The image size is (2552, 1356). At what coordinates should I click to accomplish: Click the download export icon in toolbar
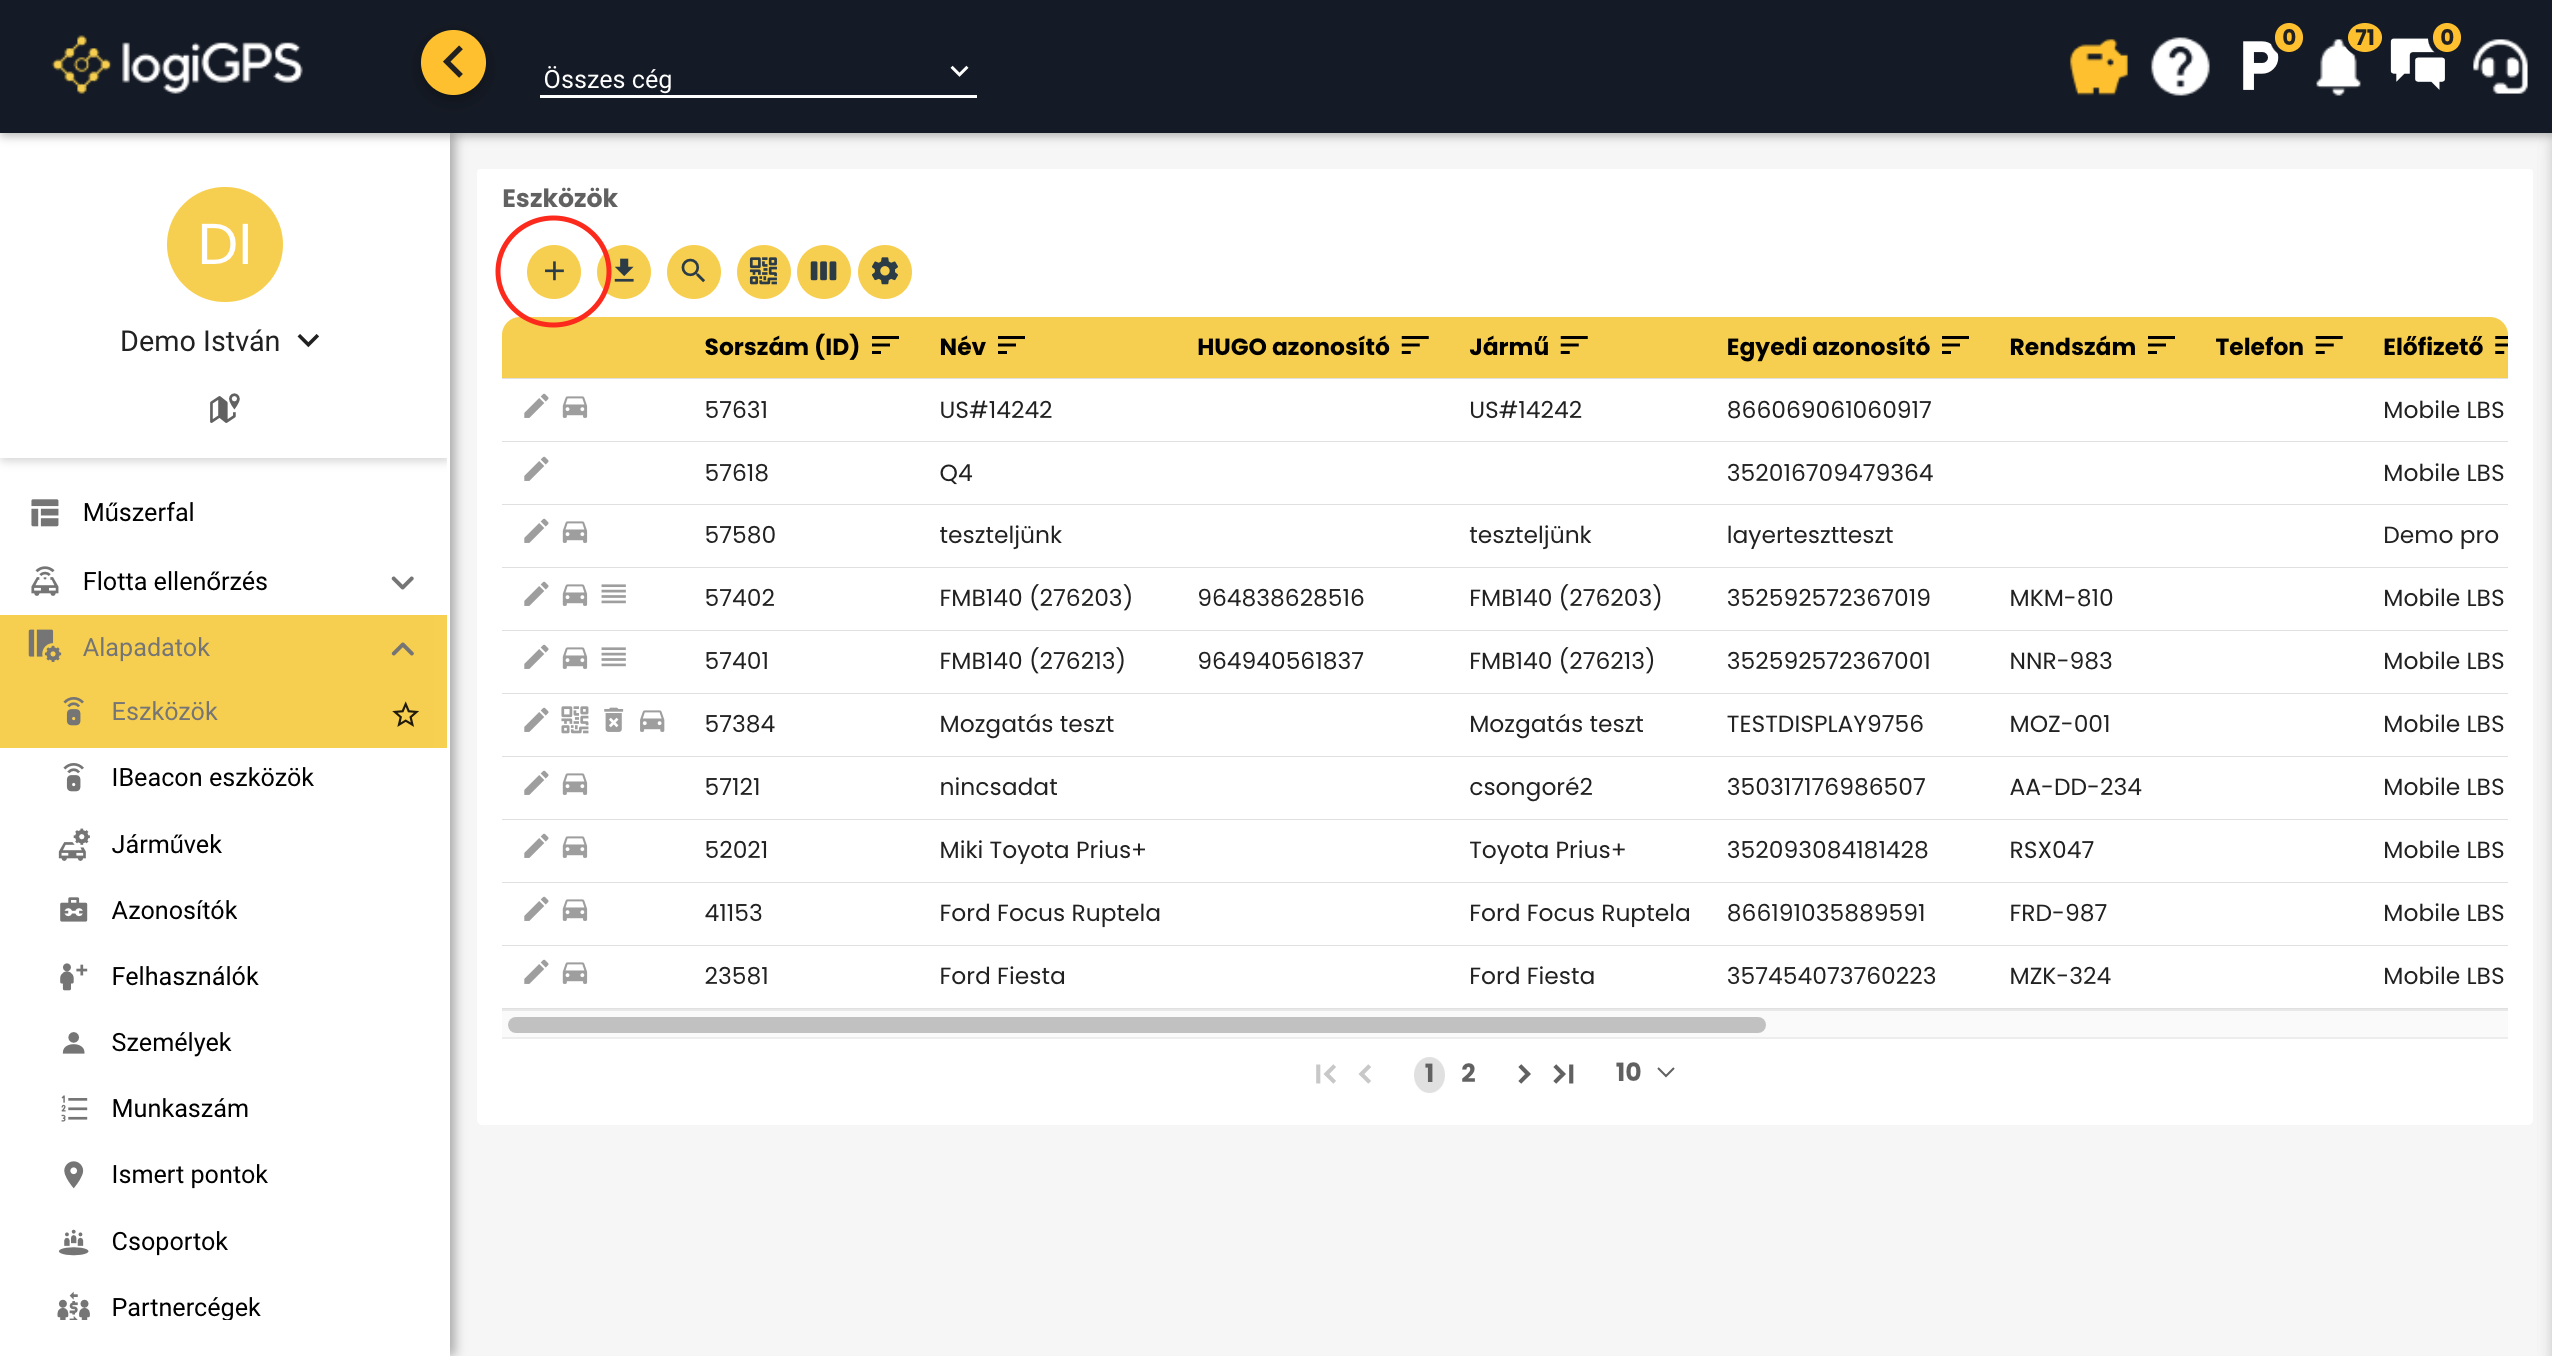(x=624, y=271)
